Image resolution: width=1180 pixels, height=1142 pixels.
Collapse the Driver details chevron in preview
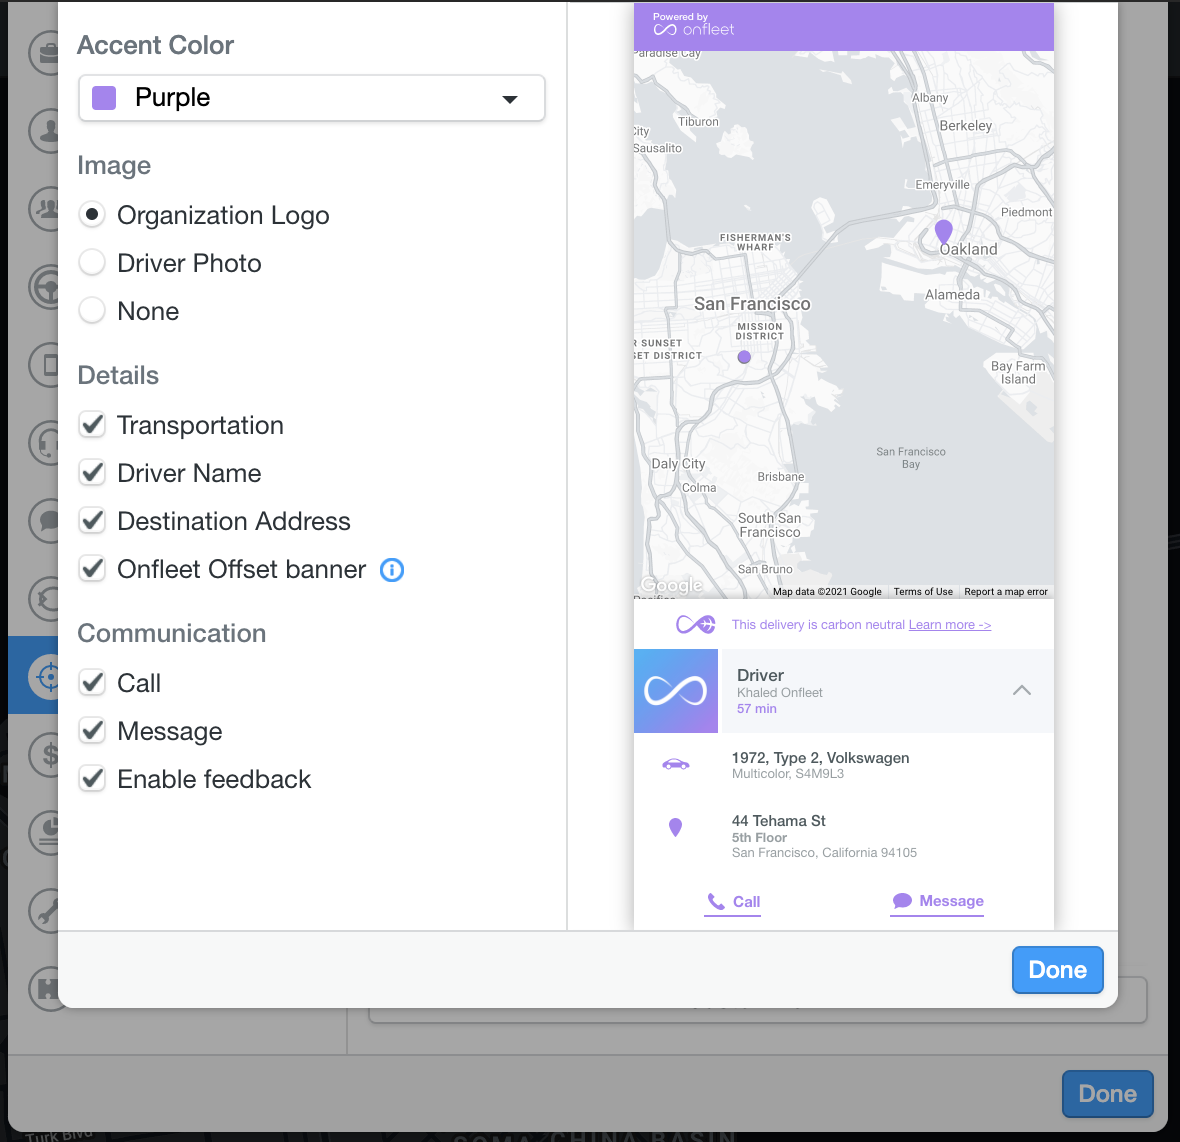pos(1022,690)
